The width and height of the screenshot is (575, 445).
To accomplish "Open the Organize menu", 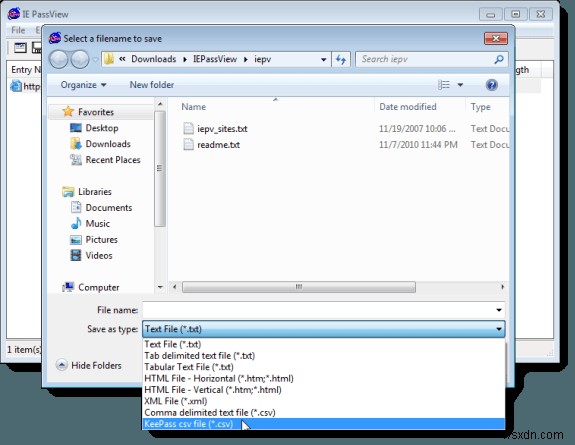I will tap(83, 85).
